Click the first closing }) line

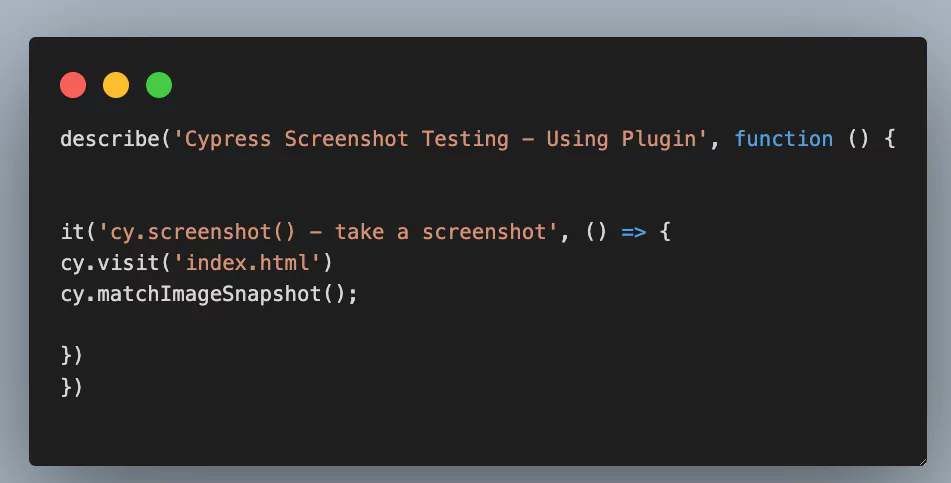tap(72, 356)
